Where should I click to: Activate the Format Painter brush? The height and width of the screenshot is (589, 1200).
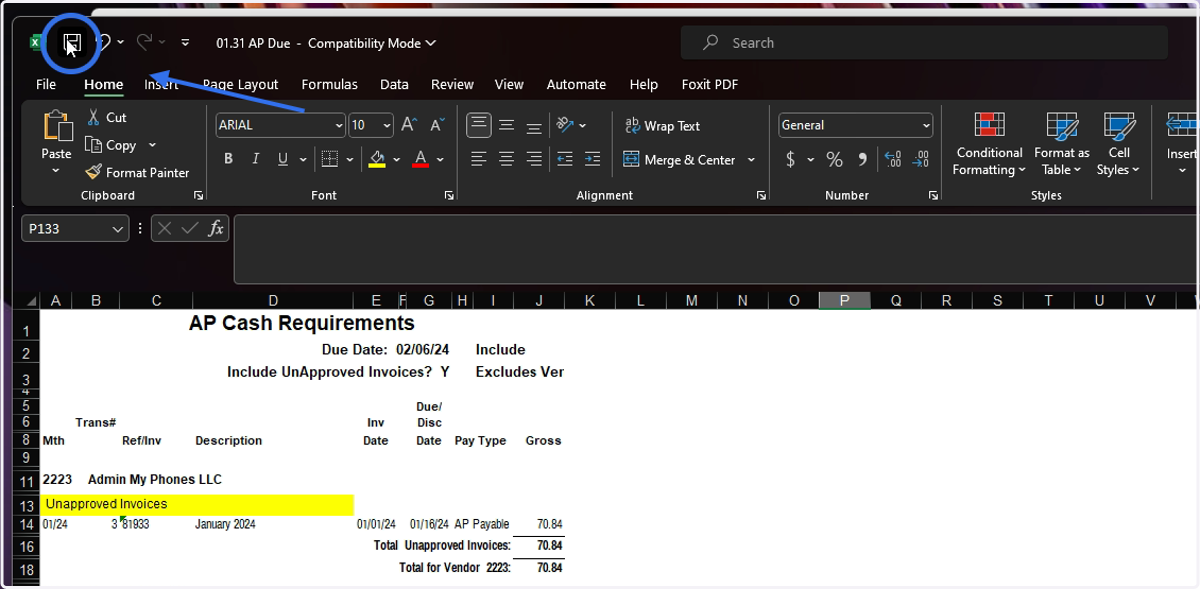tap(137, 172)
